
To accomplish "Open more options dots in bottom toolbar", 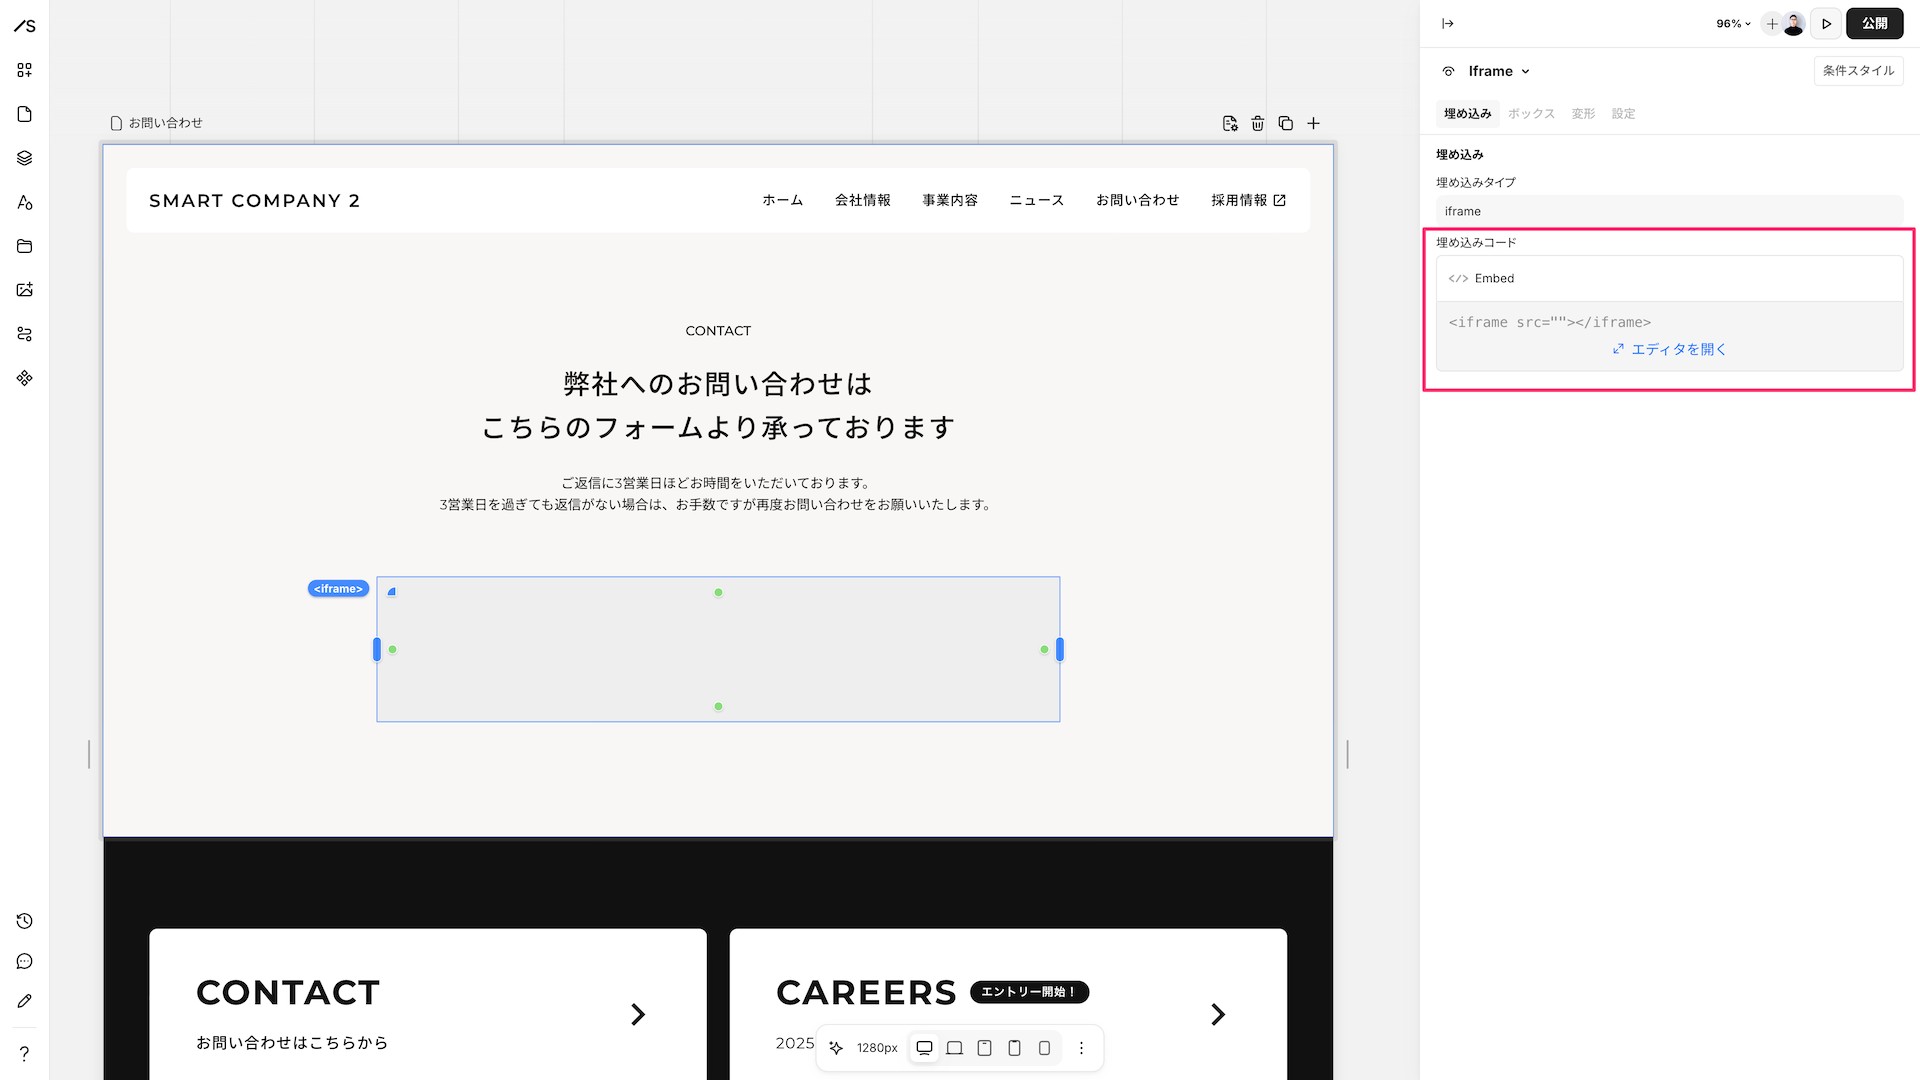I will point(1081,1048).
